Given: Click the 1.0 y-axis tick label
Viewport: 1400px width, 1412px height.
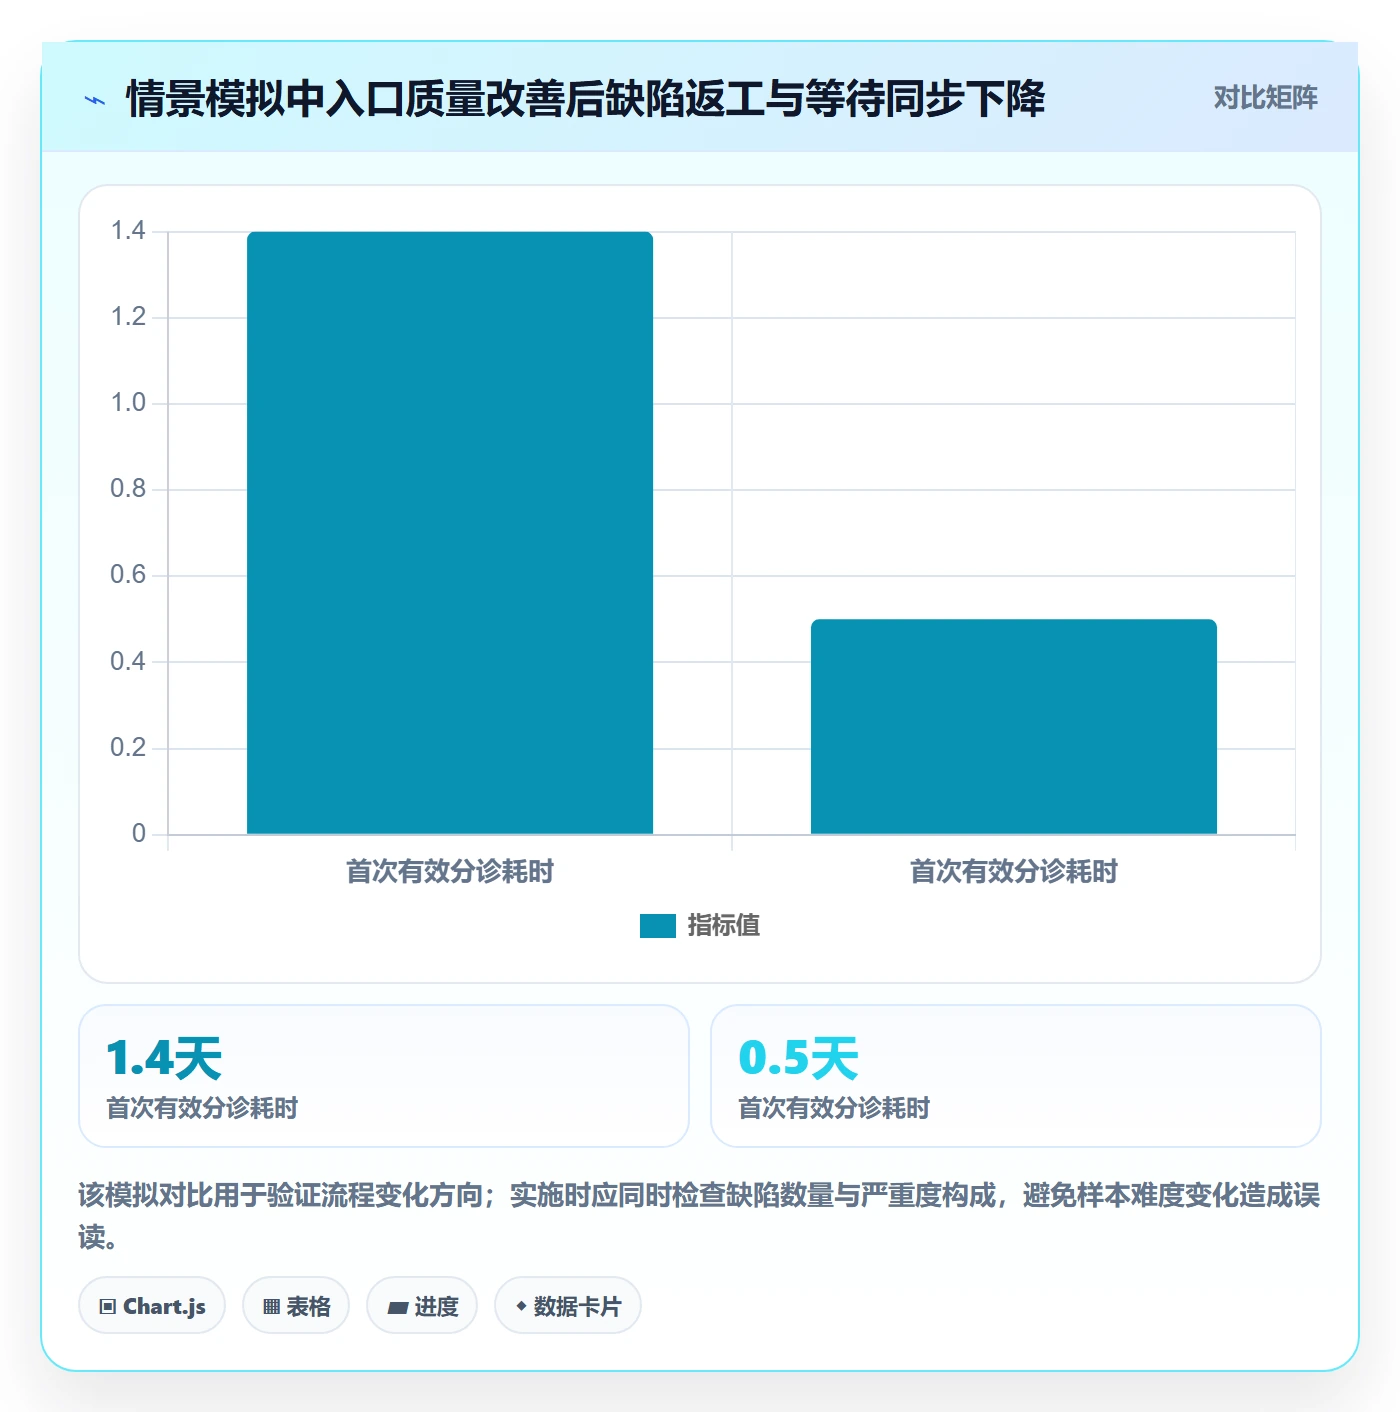Looking at the screenshot, I should coord(128,403).
